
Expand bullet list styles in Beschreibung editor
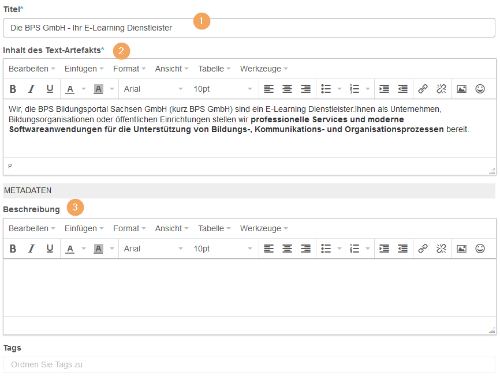[339, 249]
